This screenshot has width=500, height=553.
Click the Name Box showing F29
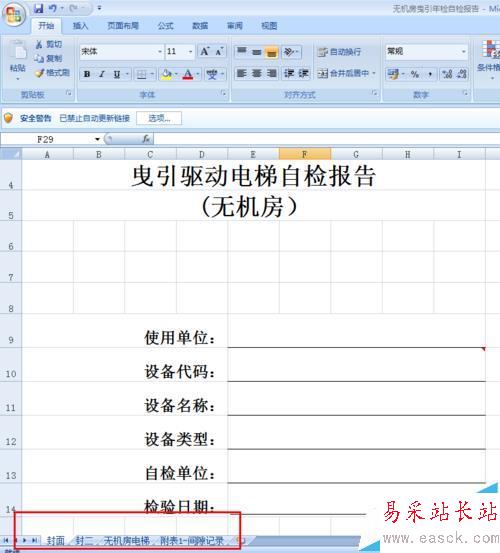tap(45, 140)
